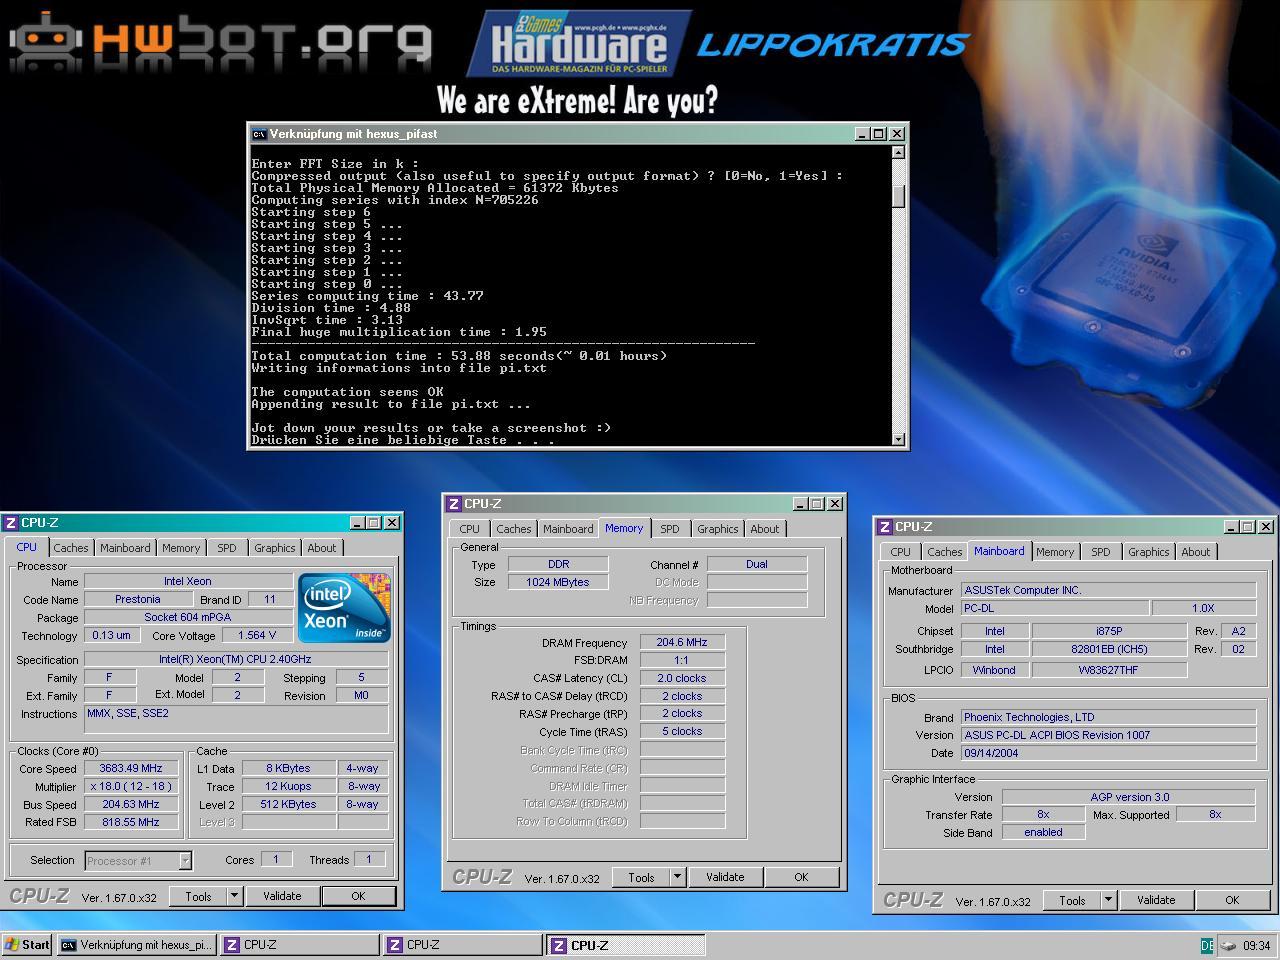The image size is (1280, 960).
Task: Click the DRAM Frequency value 204.6 MHz
Action: pyautogui.click(x=682, y=643)
